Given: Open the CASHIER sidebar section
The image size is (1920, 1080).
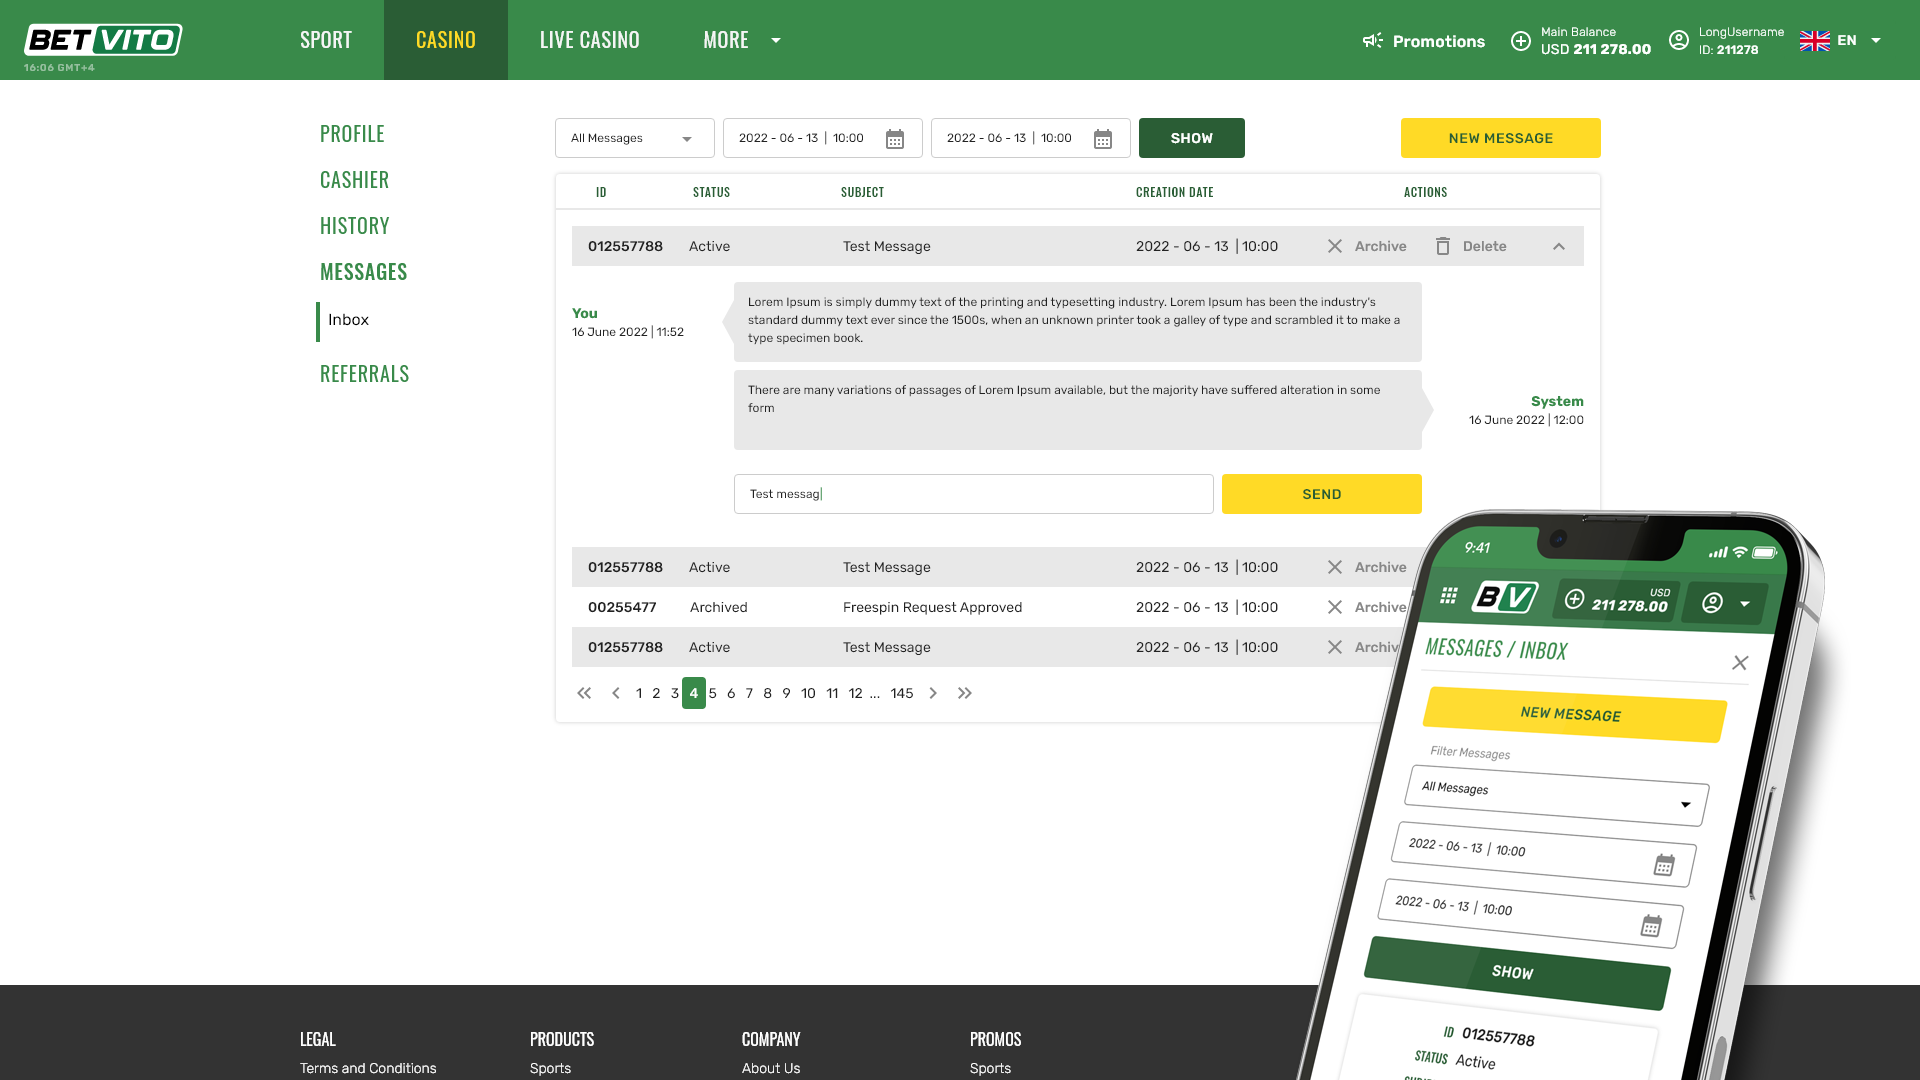Looking at the screenshot, I should click(354, 180).
